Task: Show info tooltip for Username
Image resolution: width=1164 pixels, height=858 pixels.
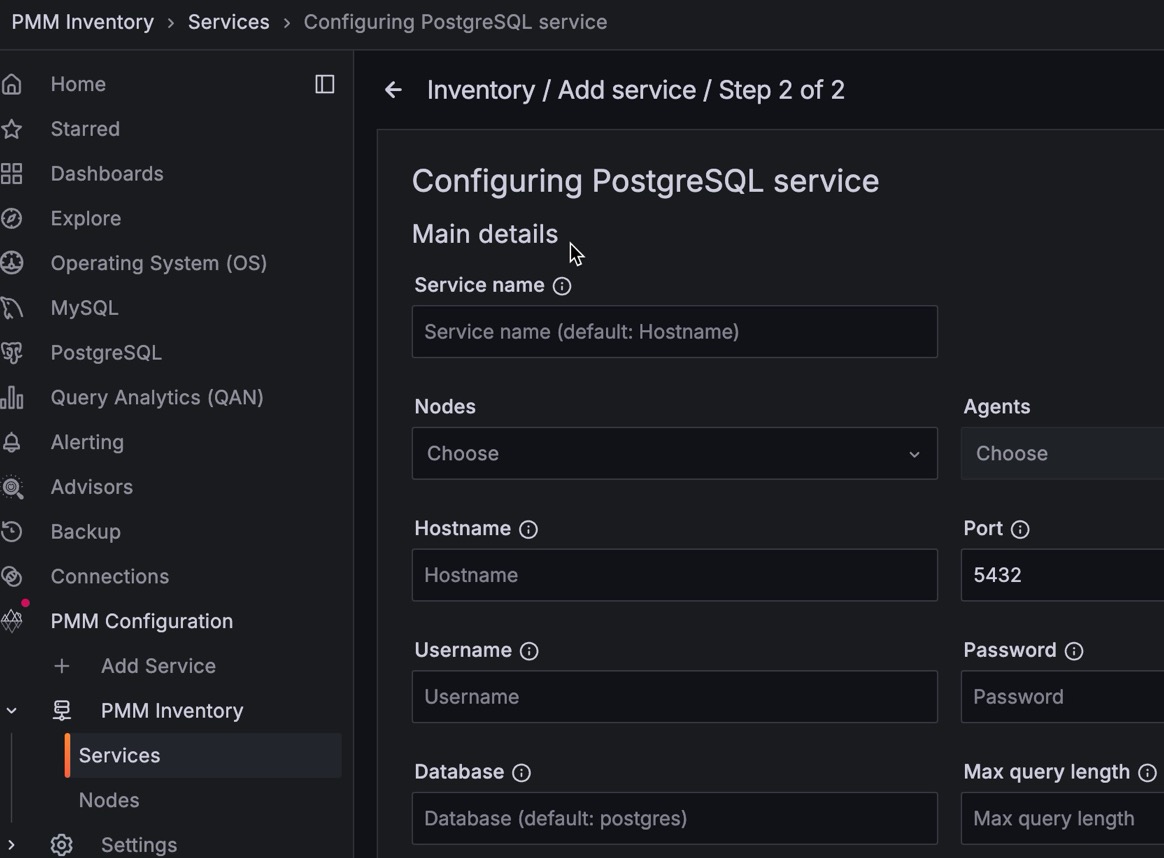Action: 529,651
